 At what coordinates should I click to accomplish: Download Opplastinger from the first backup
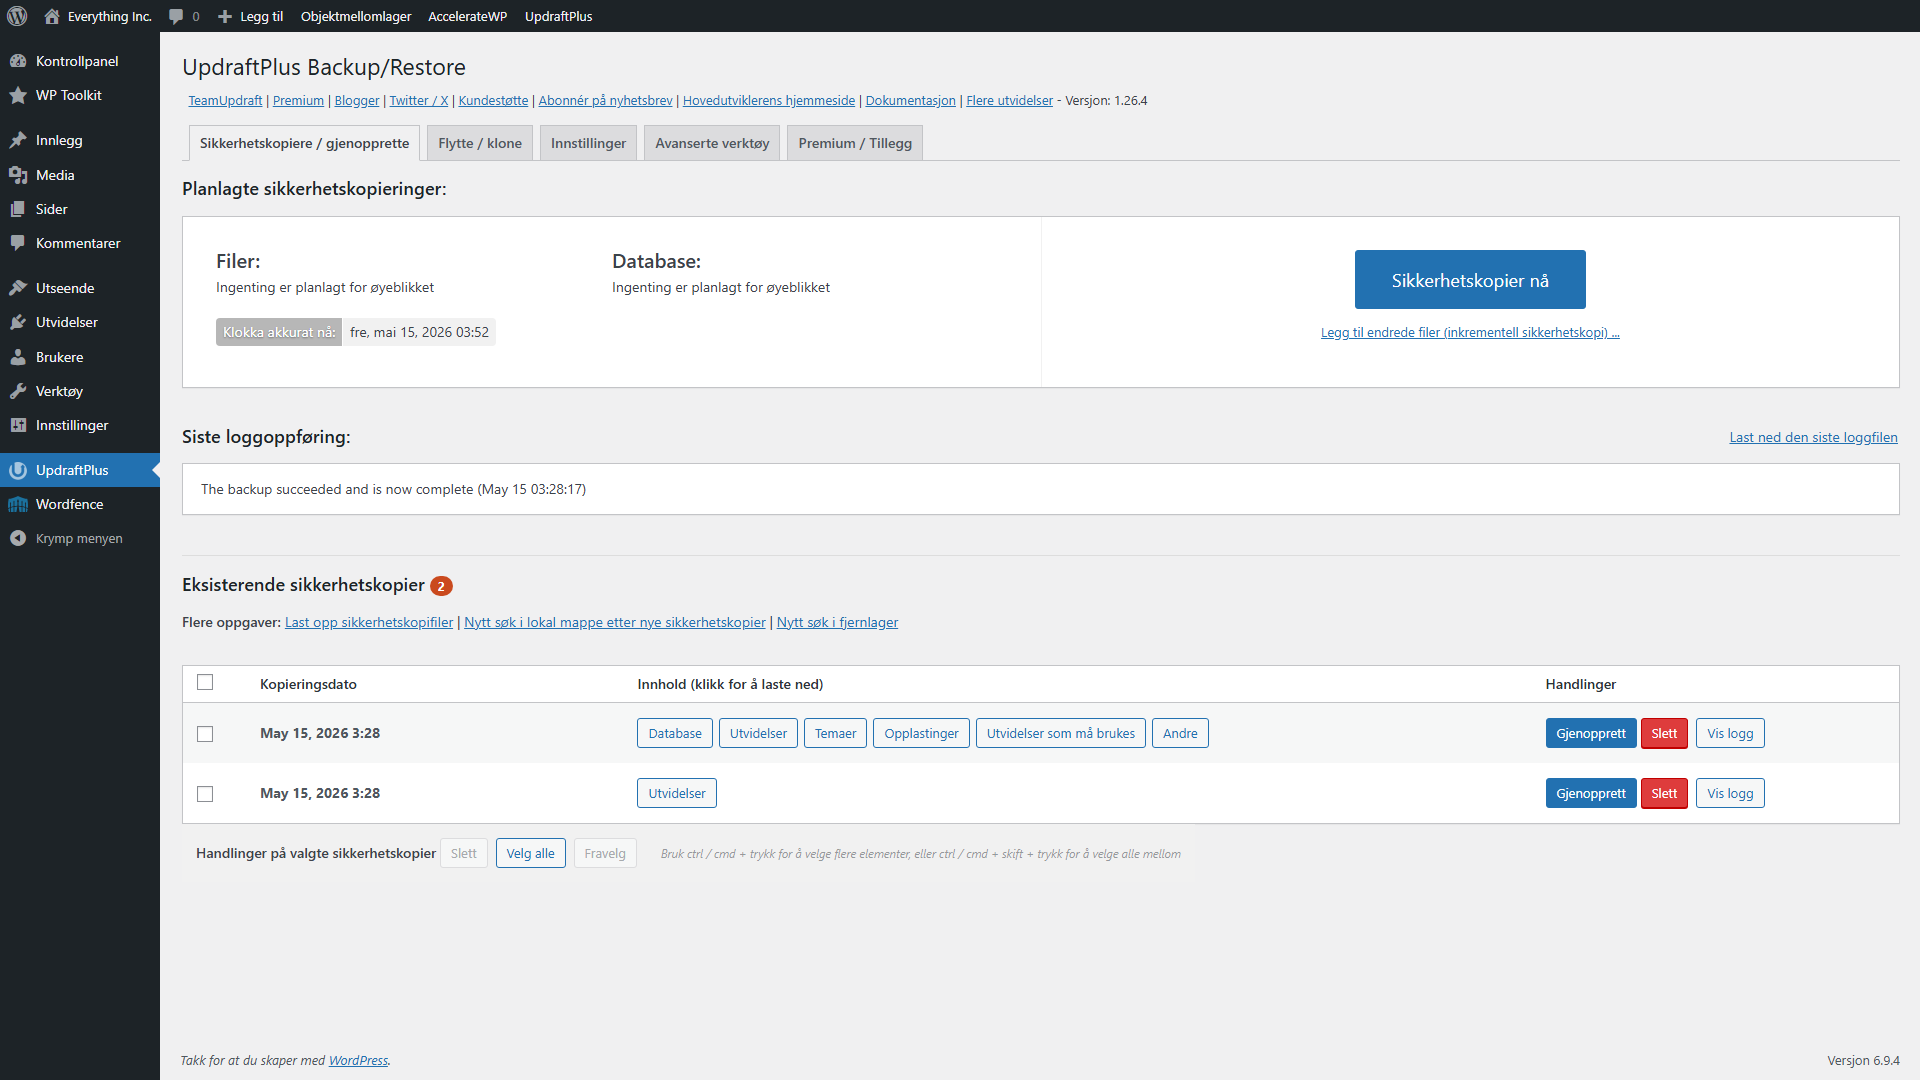(921, 733)
